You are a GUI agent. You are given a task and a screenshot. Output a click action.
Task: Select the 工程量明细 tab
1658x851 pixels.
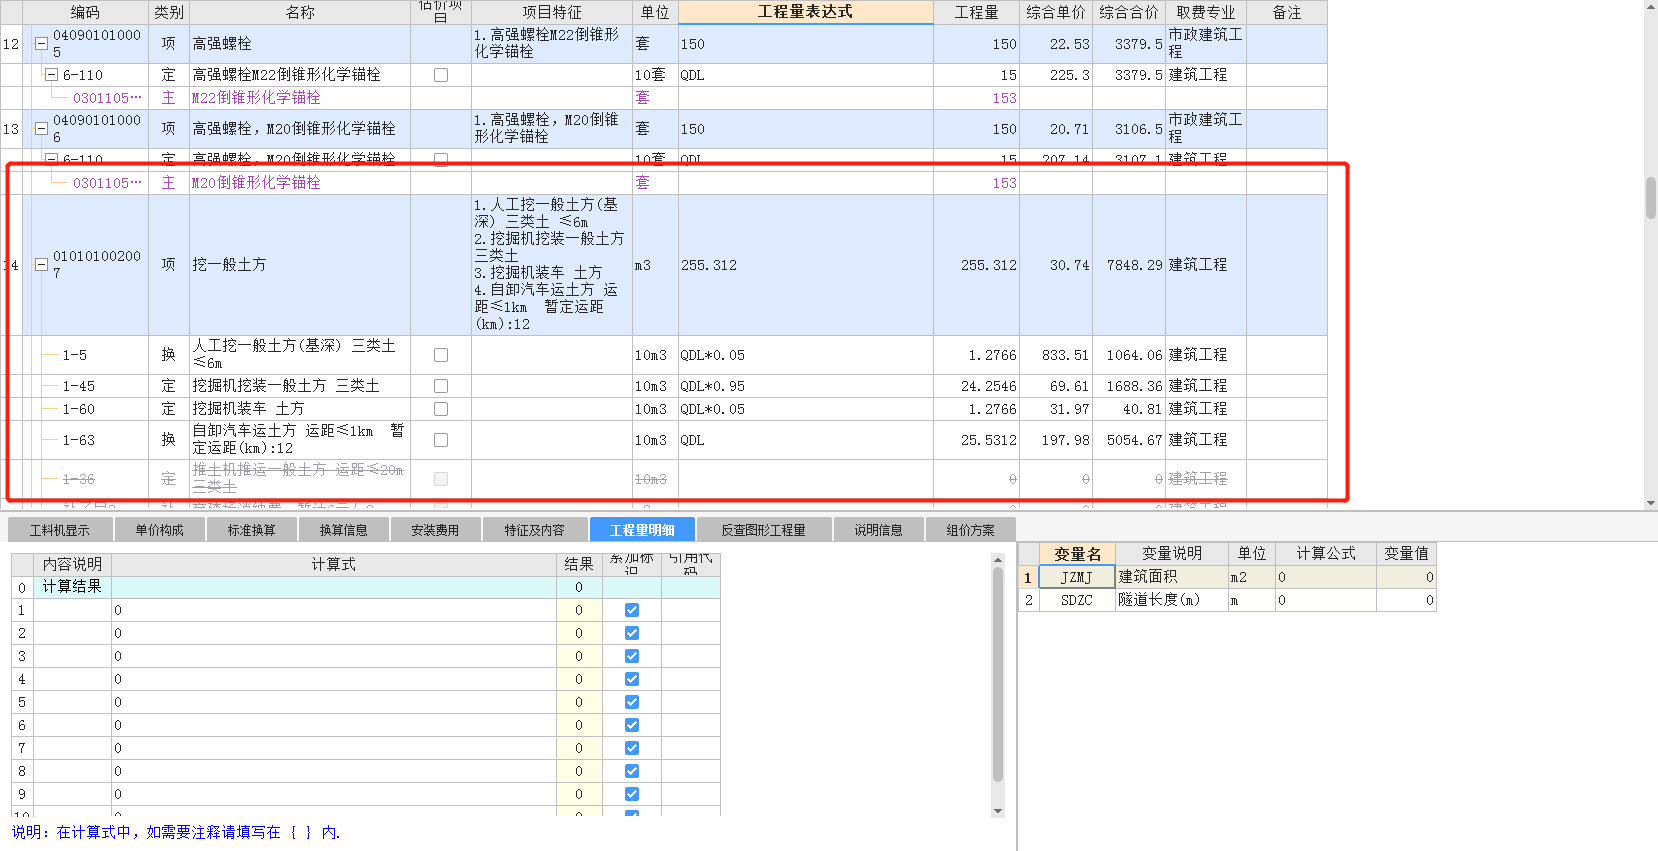[642, 530]
